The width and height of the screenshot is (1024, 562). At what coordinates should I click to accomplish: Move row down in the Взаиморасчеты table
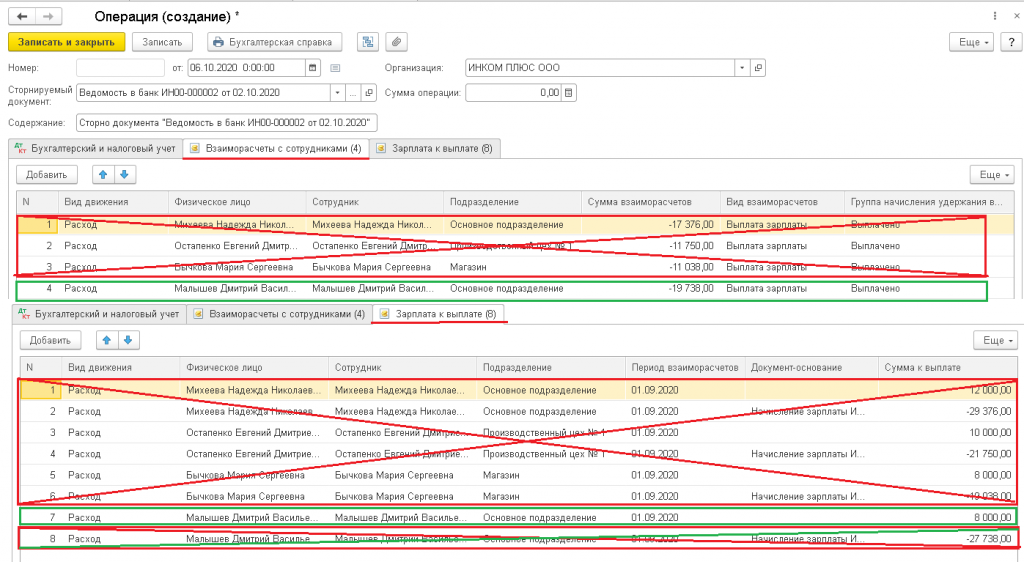[124, 174]
